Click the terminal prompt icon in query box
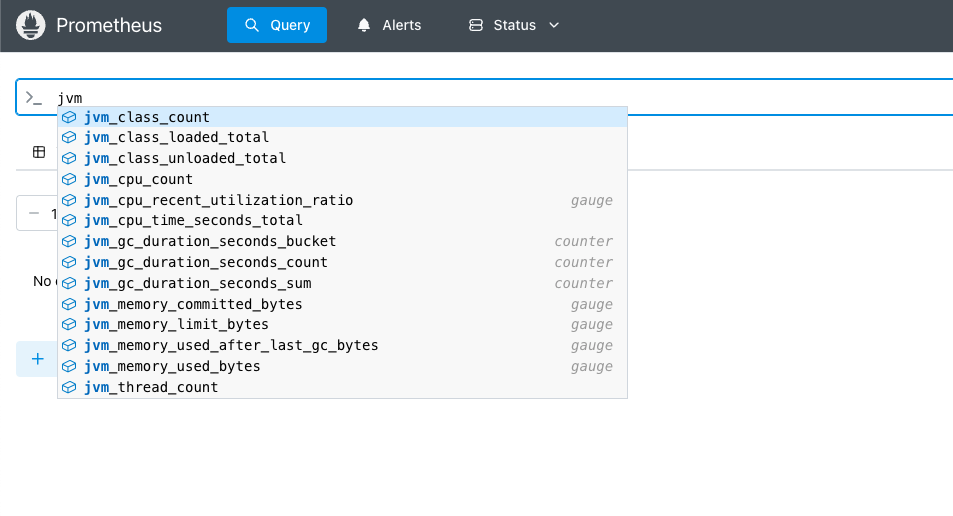This screenshot has height=516, width=953. 33,97
